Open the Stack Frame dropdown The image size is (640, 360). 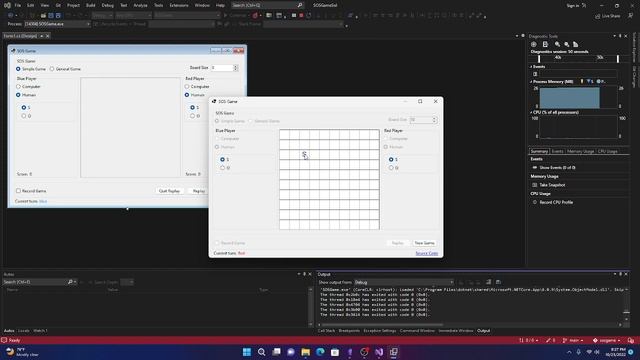[302, 24]
